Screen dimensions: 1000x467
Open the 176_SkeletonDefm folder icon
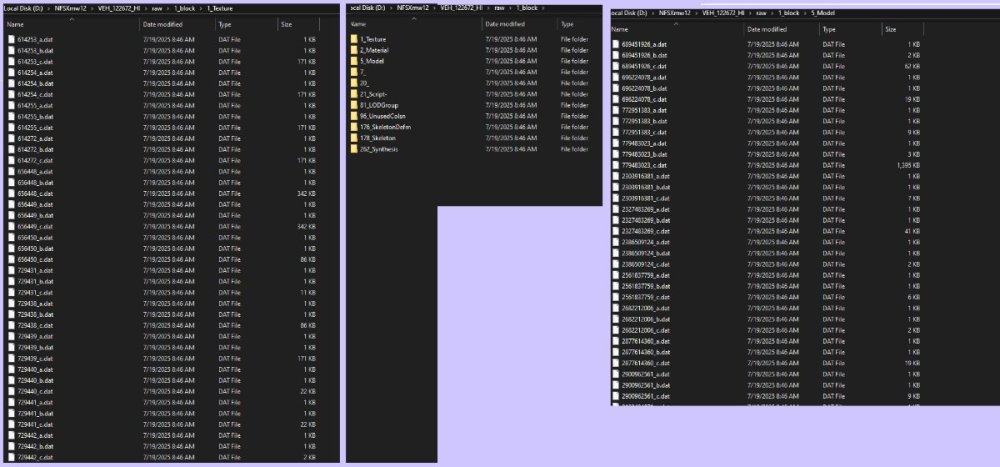click(353, 127)
